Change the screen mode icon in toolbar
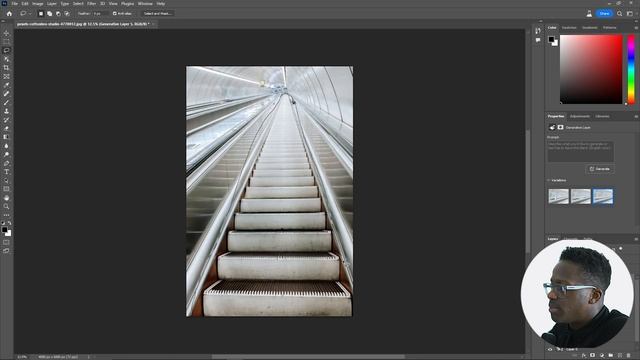This screenshot has height=360, width=640. pos(7,251)
